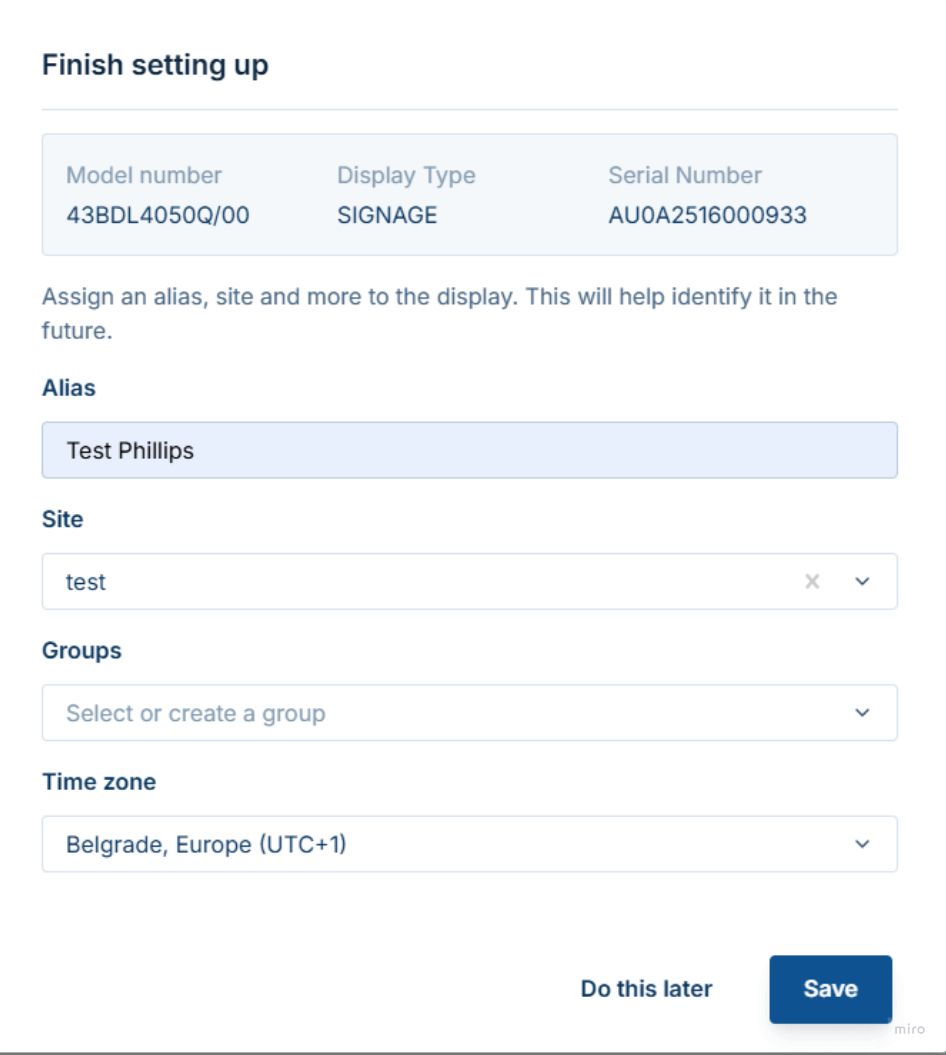Clear the selected site with the X icon
This screenshot has height=1055, width=946.
coord(812,581)
